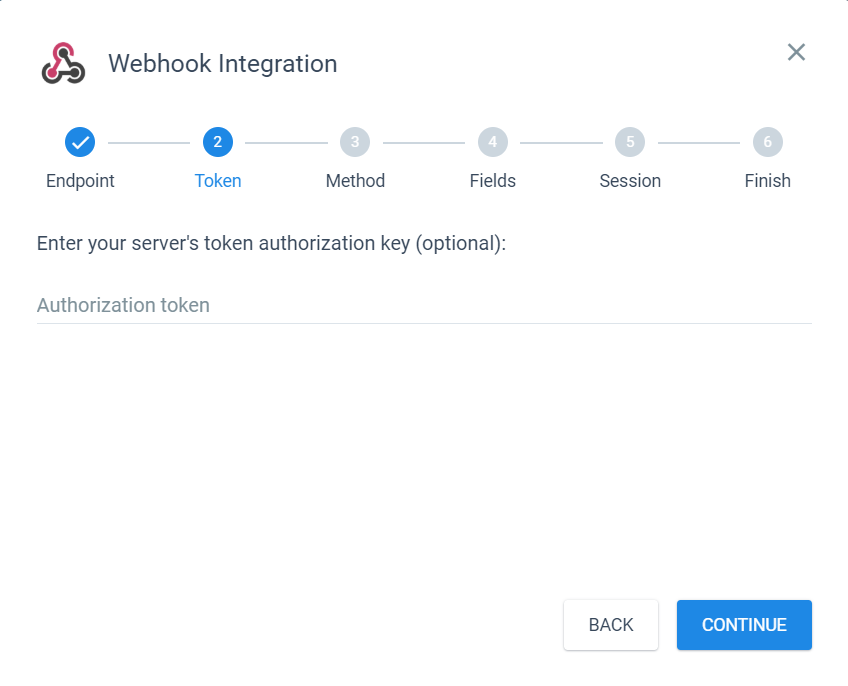Switch to the Method step label
The width and height of the screenshot is (848, 686).
[355, 181]
